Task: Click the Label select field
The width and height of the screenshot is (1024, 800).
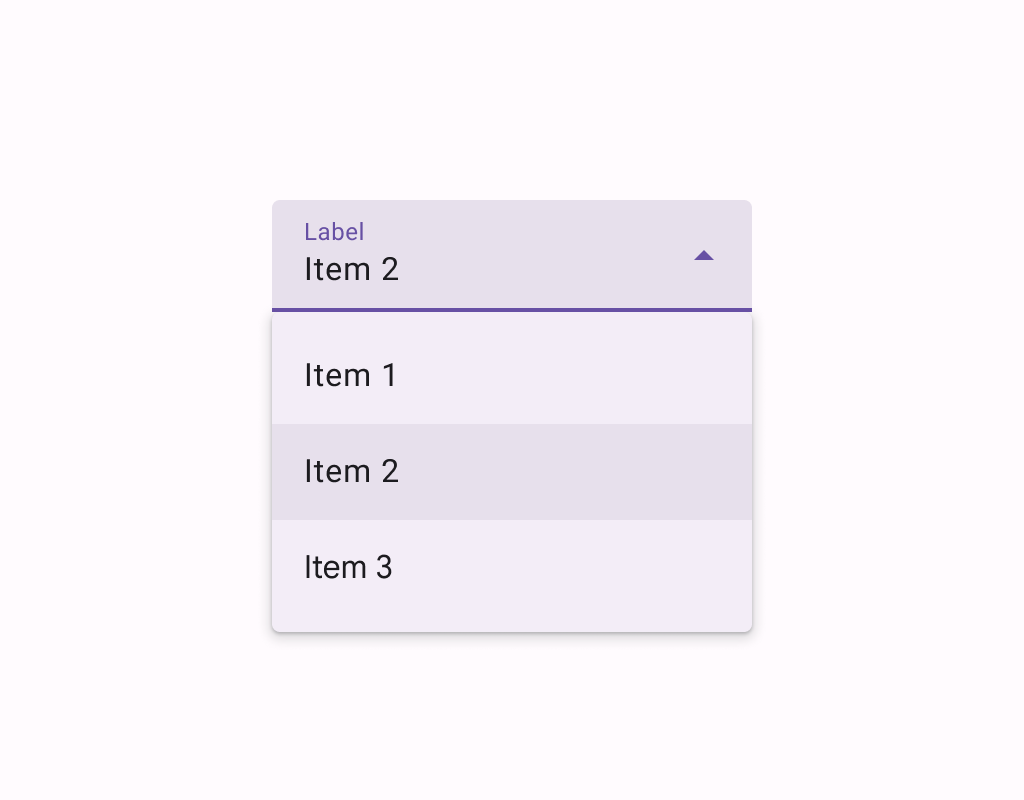Action: point(512,255)
